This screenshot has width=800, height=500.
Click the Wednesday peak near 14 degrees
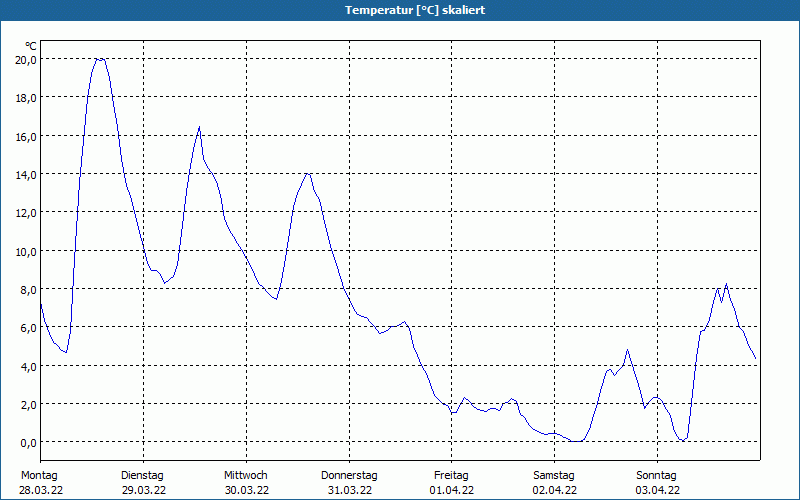click(307, 173)
